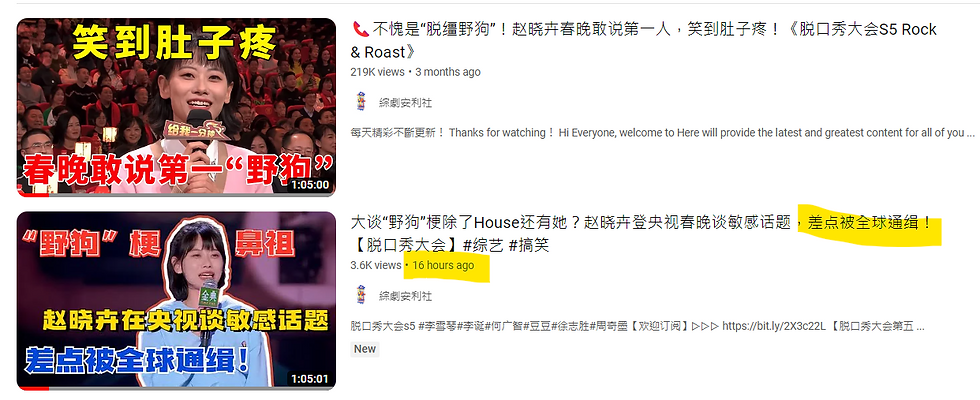
Task: Open channel avatar icon of the first video
Action: click(x=360, y=102)
